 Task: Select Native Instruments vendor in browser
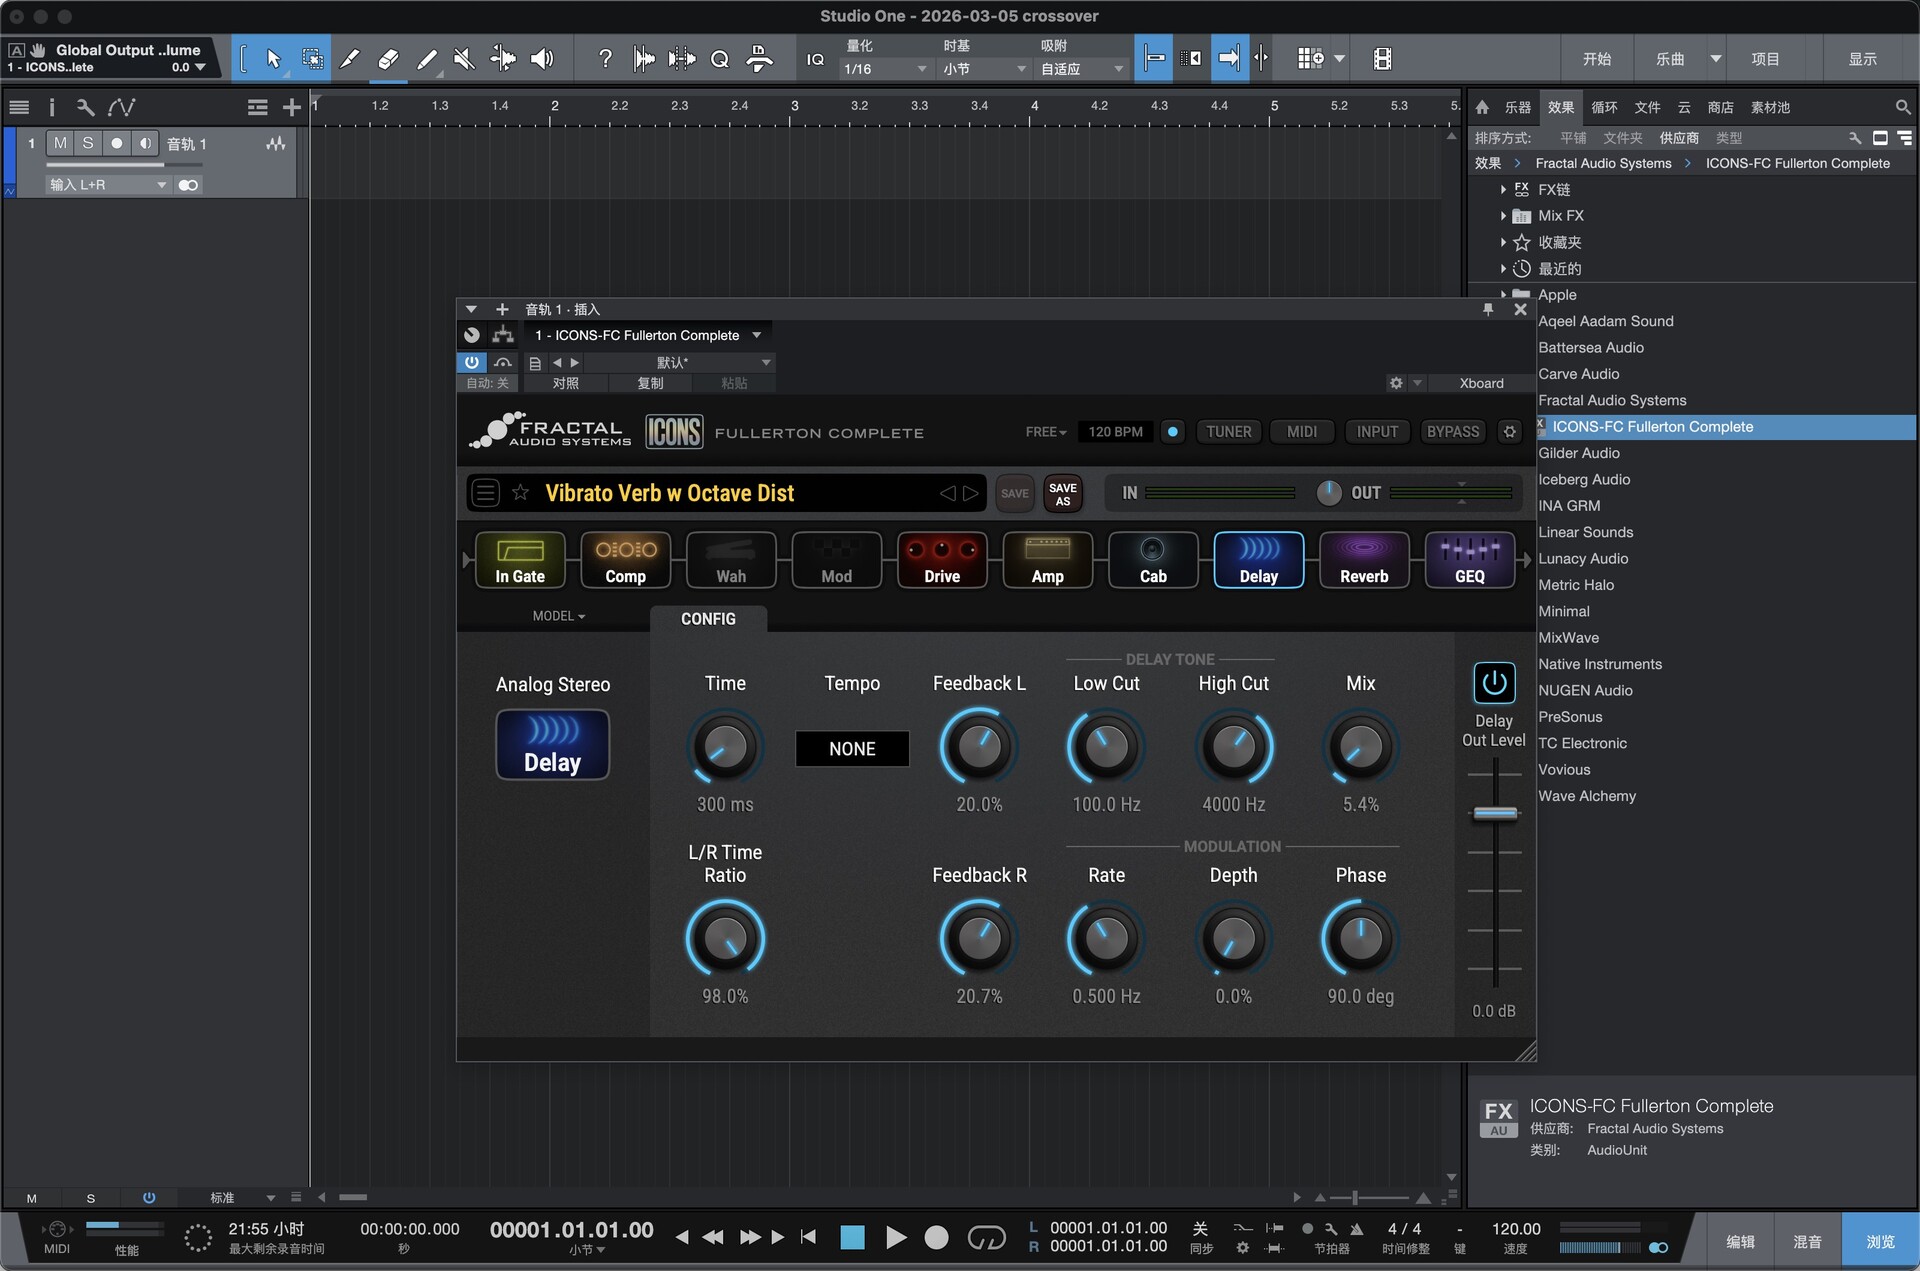click(x=1599, y=664)
